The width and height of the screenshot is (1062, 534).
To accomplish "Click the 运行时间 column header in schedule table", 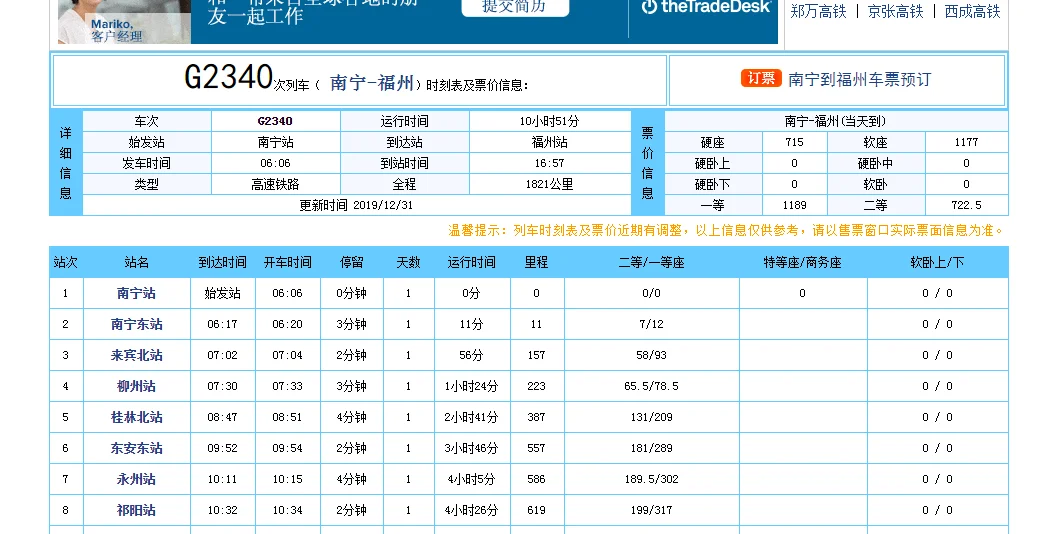I will pyautogui.click(x=471, y=262).
